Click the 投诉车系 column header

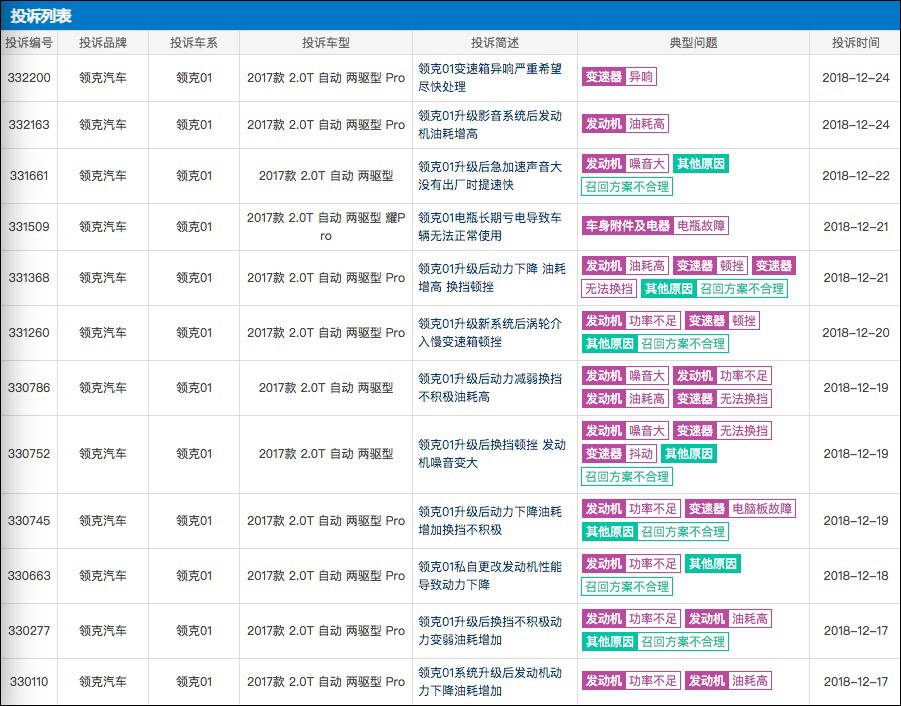pyautogui.click(x=194, y=43)
